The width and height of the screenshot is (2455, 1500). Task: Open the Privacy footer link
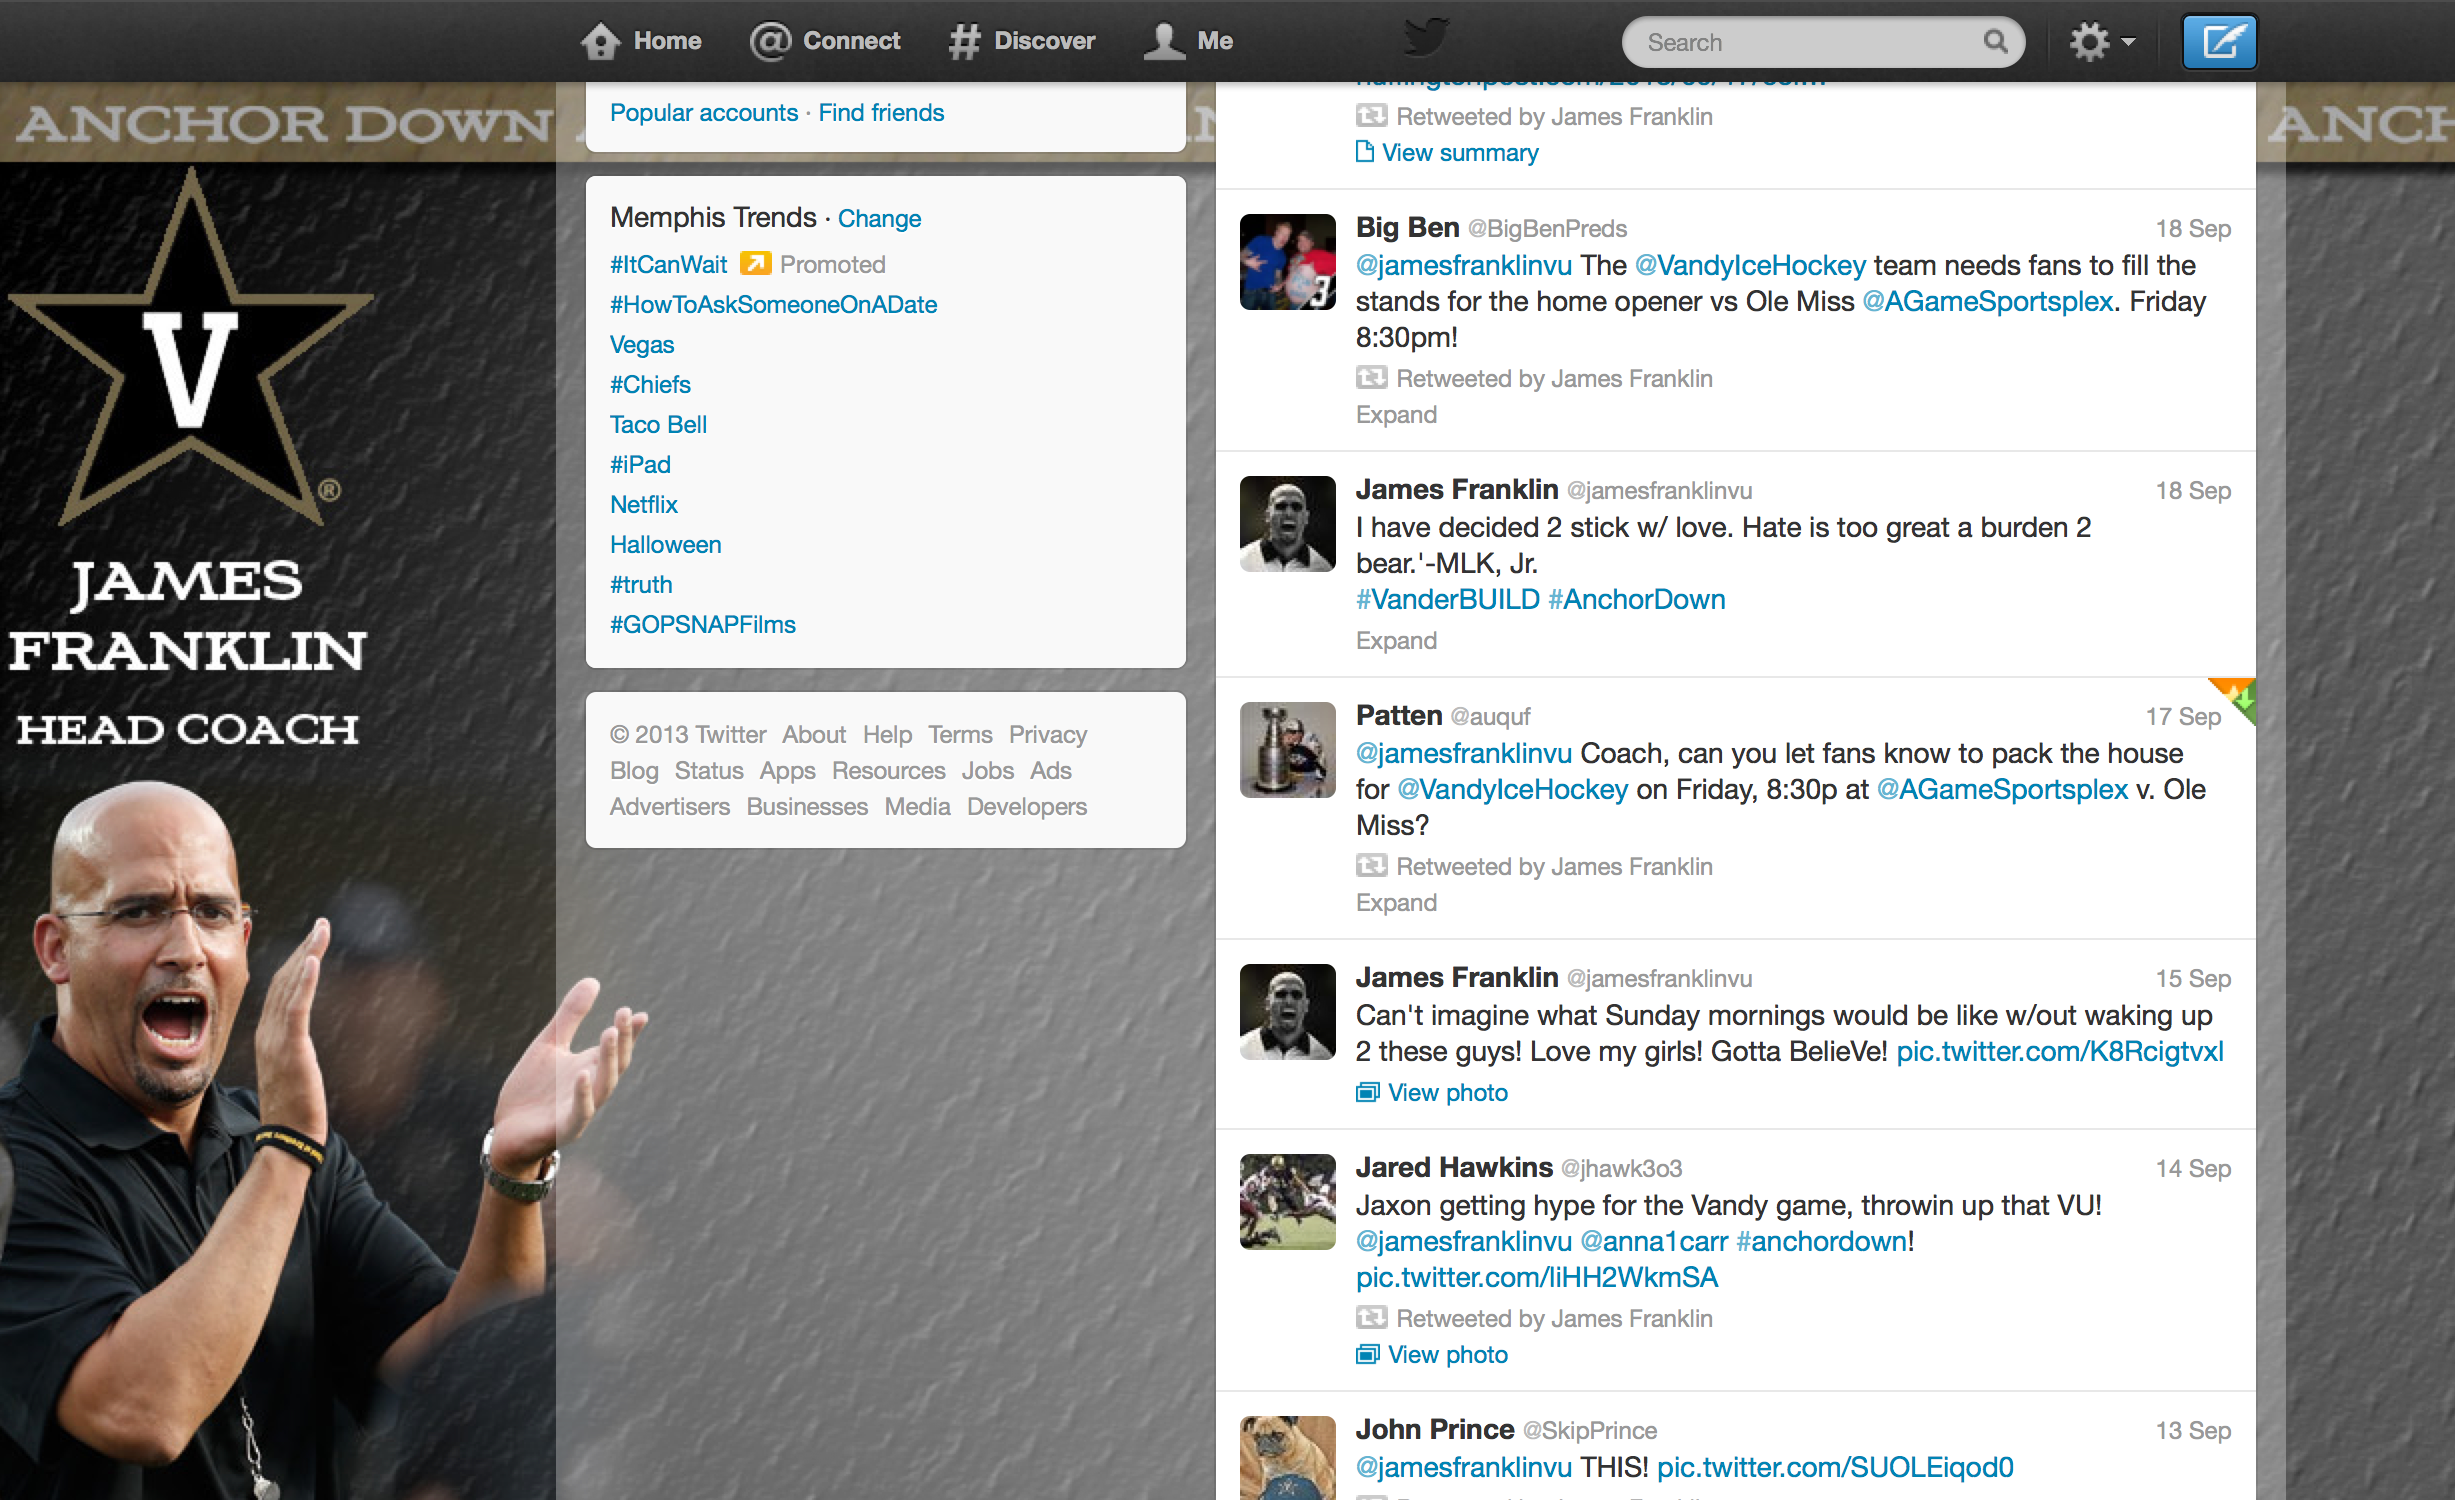1047,735
